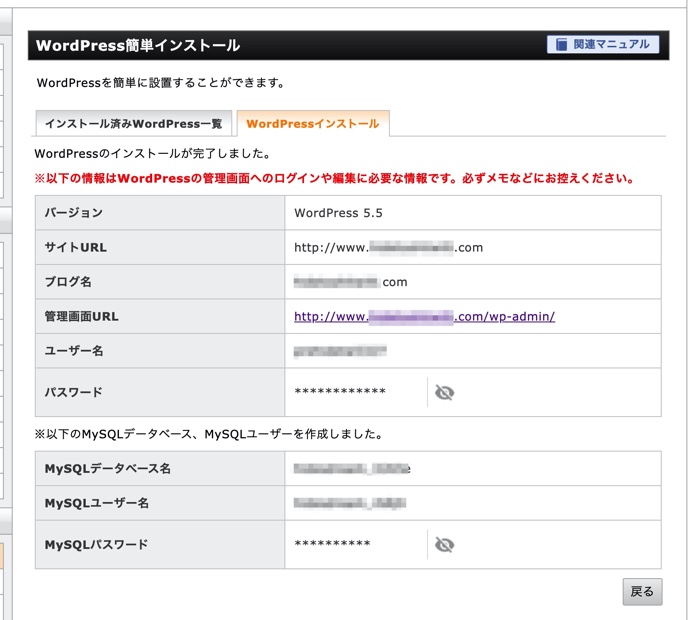Click the WordPressを簡単に設置 description text
Screen dimensions: 700x620
(x=161, y=83)
